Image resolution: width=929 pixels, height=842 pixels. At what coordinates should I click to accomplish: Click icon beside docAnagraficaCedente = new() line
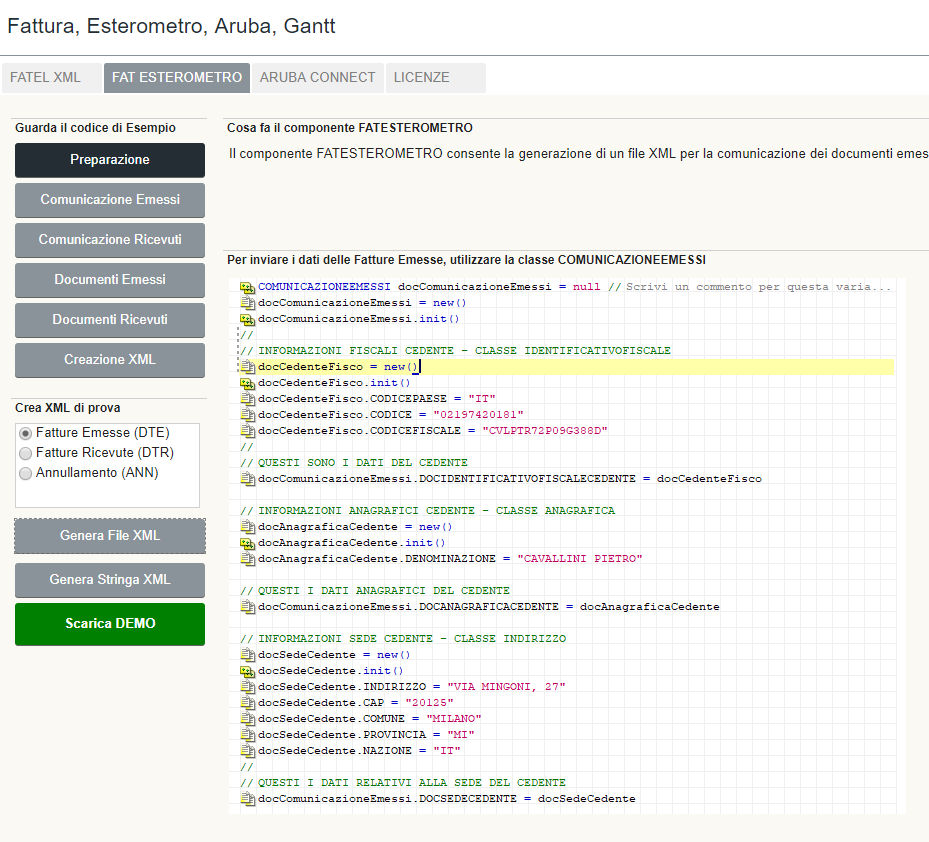[247, 527]
